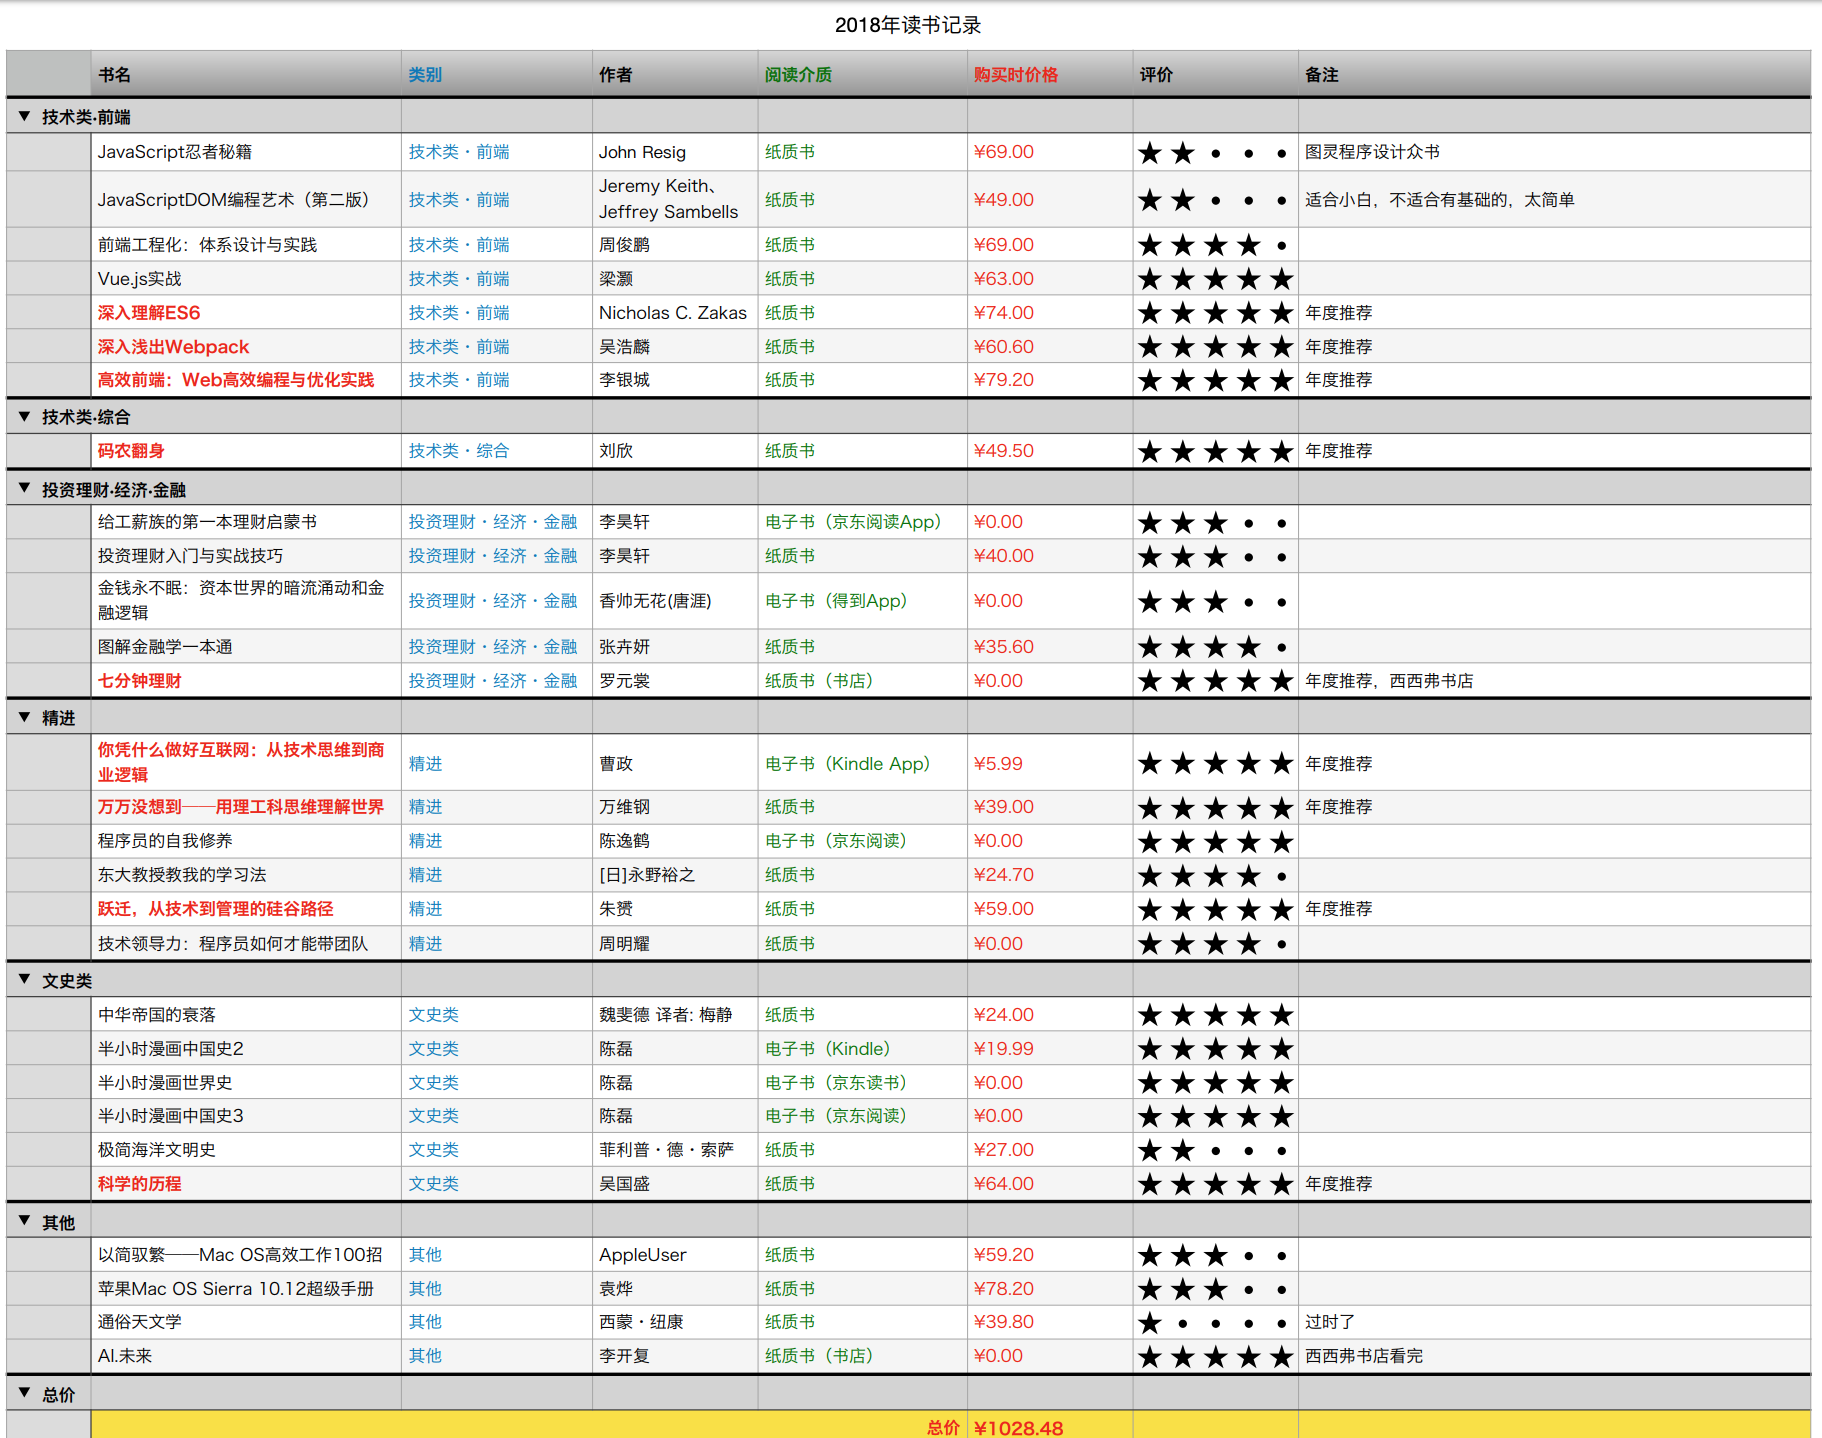1822x1438 pixels.
Task: Select the cell 高效前端：Web高效编程与优化实践
Action: (246, 380)
